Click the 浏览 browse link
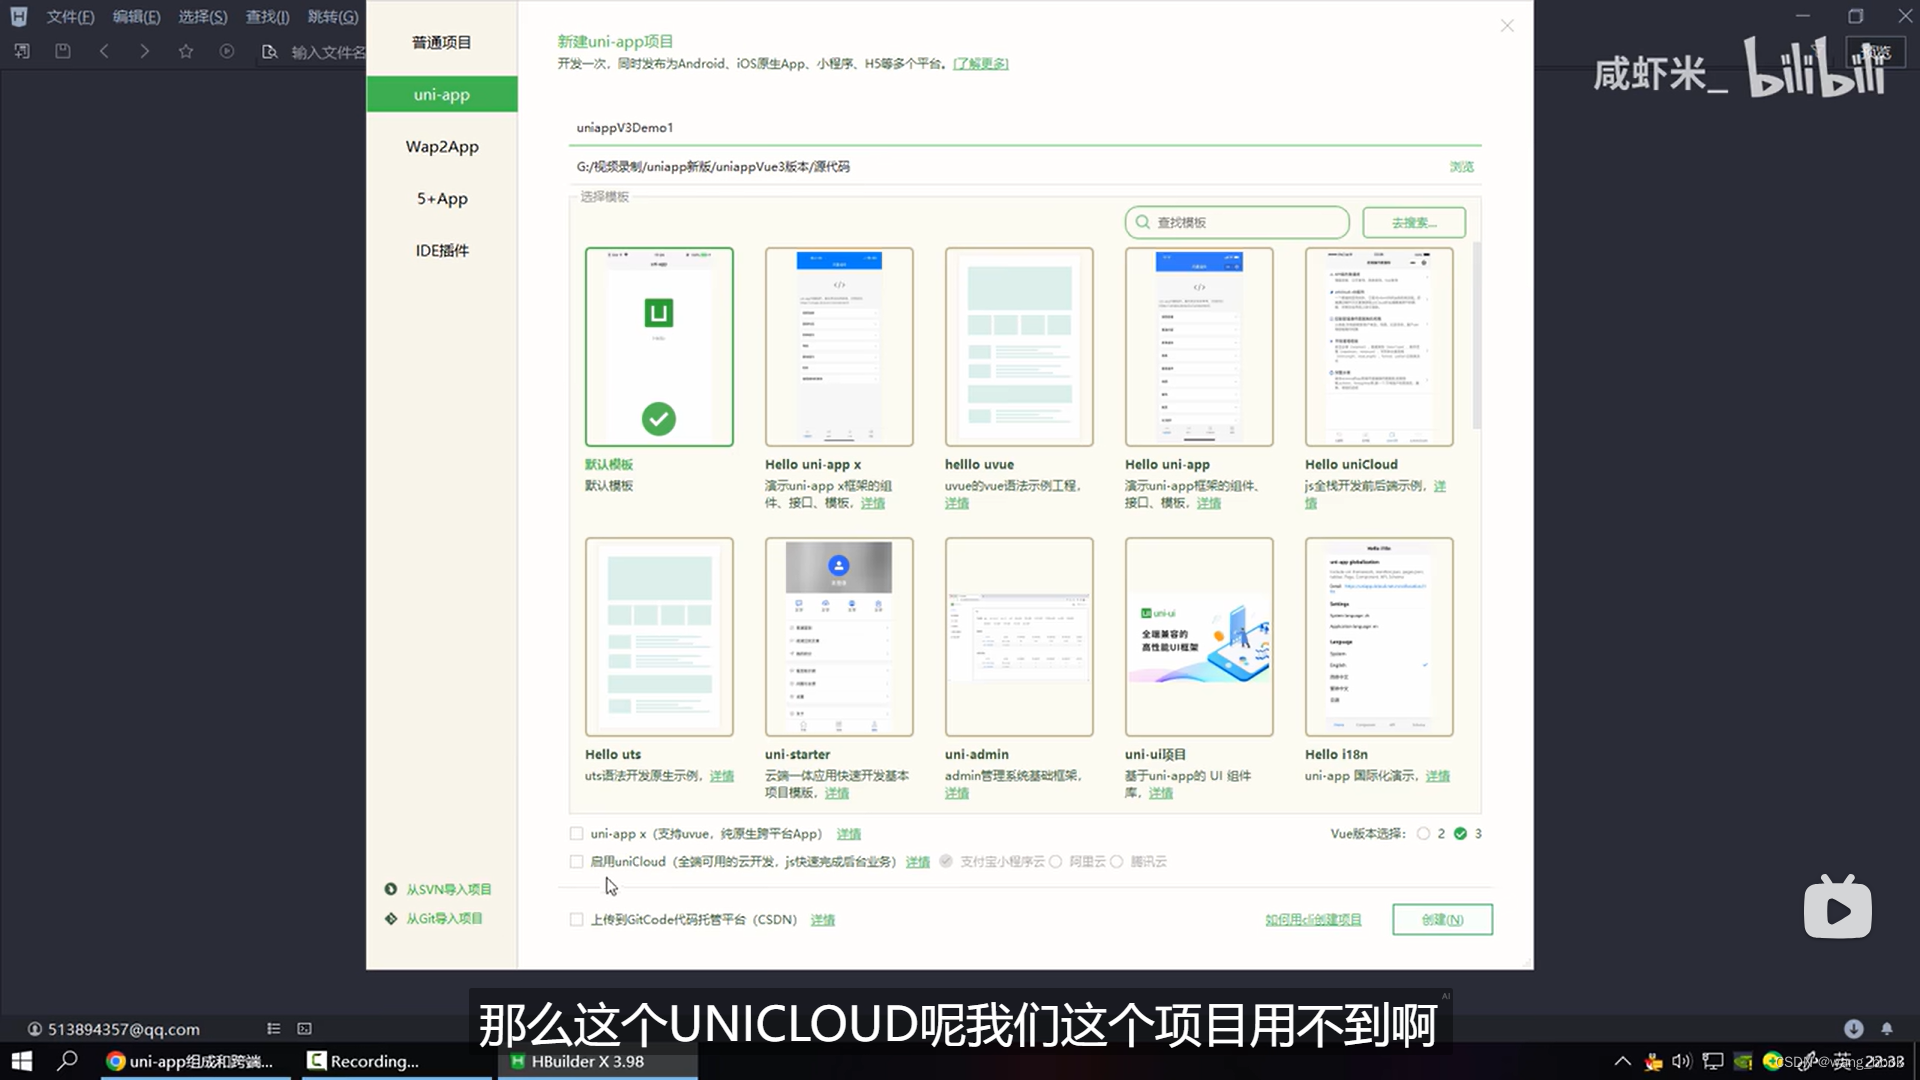The height and width of the screenshot is (1080, 1920). [1461, 167]
